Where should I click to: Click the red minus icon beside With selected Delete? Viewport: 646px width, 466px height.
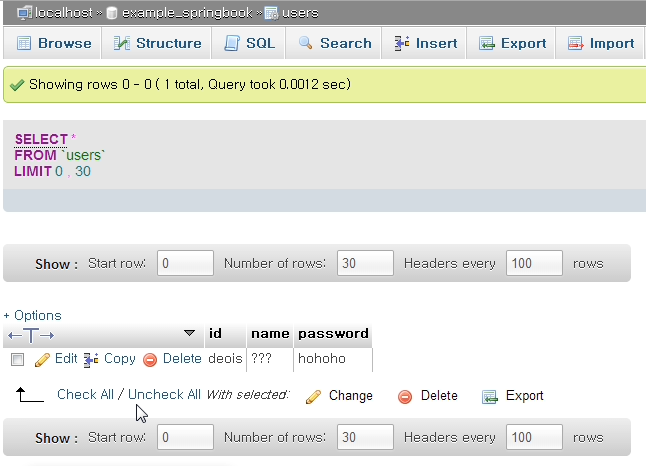click(x=405, y=396)
